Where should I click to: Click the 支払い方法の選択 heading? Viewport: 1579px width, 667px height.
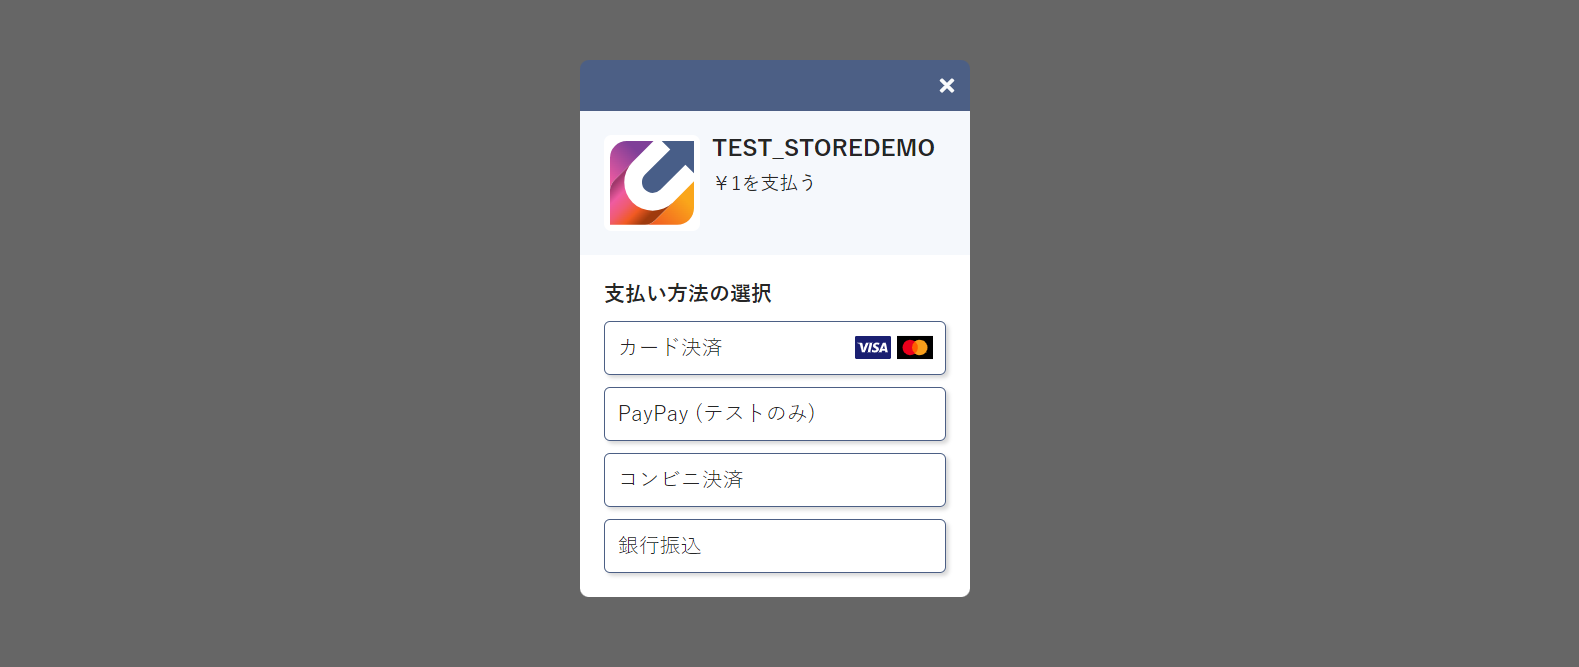click(688, 293)
